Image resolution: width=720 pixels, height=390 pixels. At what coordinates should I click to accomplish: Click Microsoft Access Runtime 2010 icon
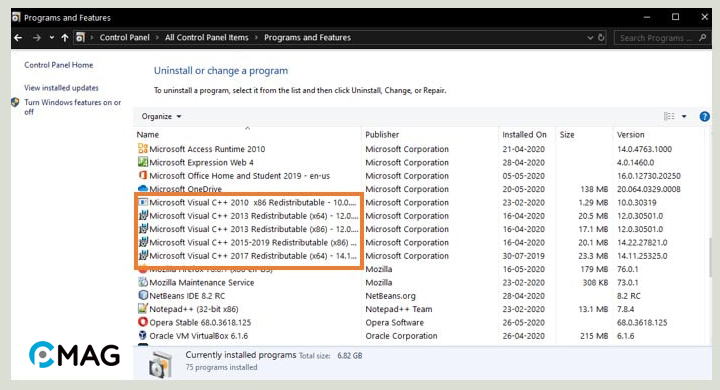(143, 148)
